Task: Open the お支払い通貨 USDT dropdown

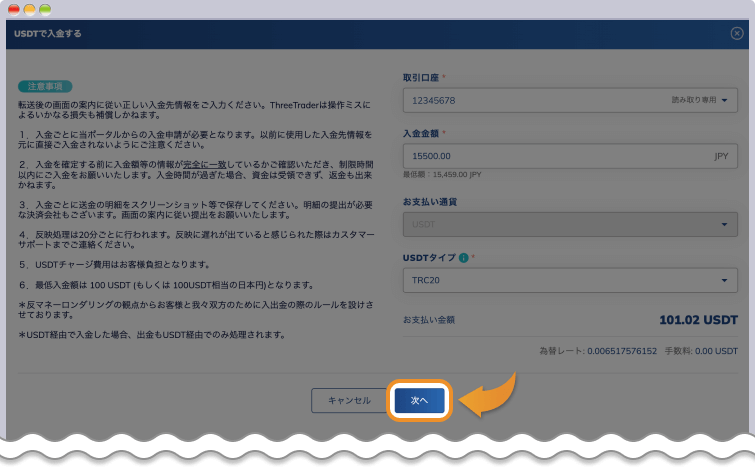Action: pyautogui.click(x=570, y=224)
